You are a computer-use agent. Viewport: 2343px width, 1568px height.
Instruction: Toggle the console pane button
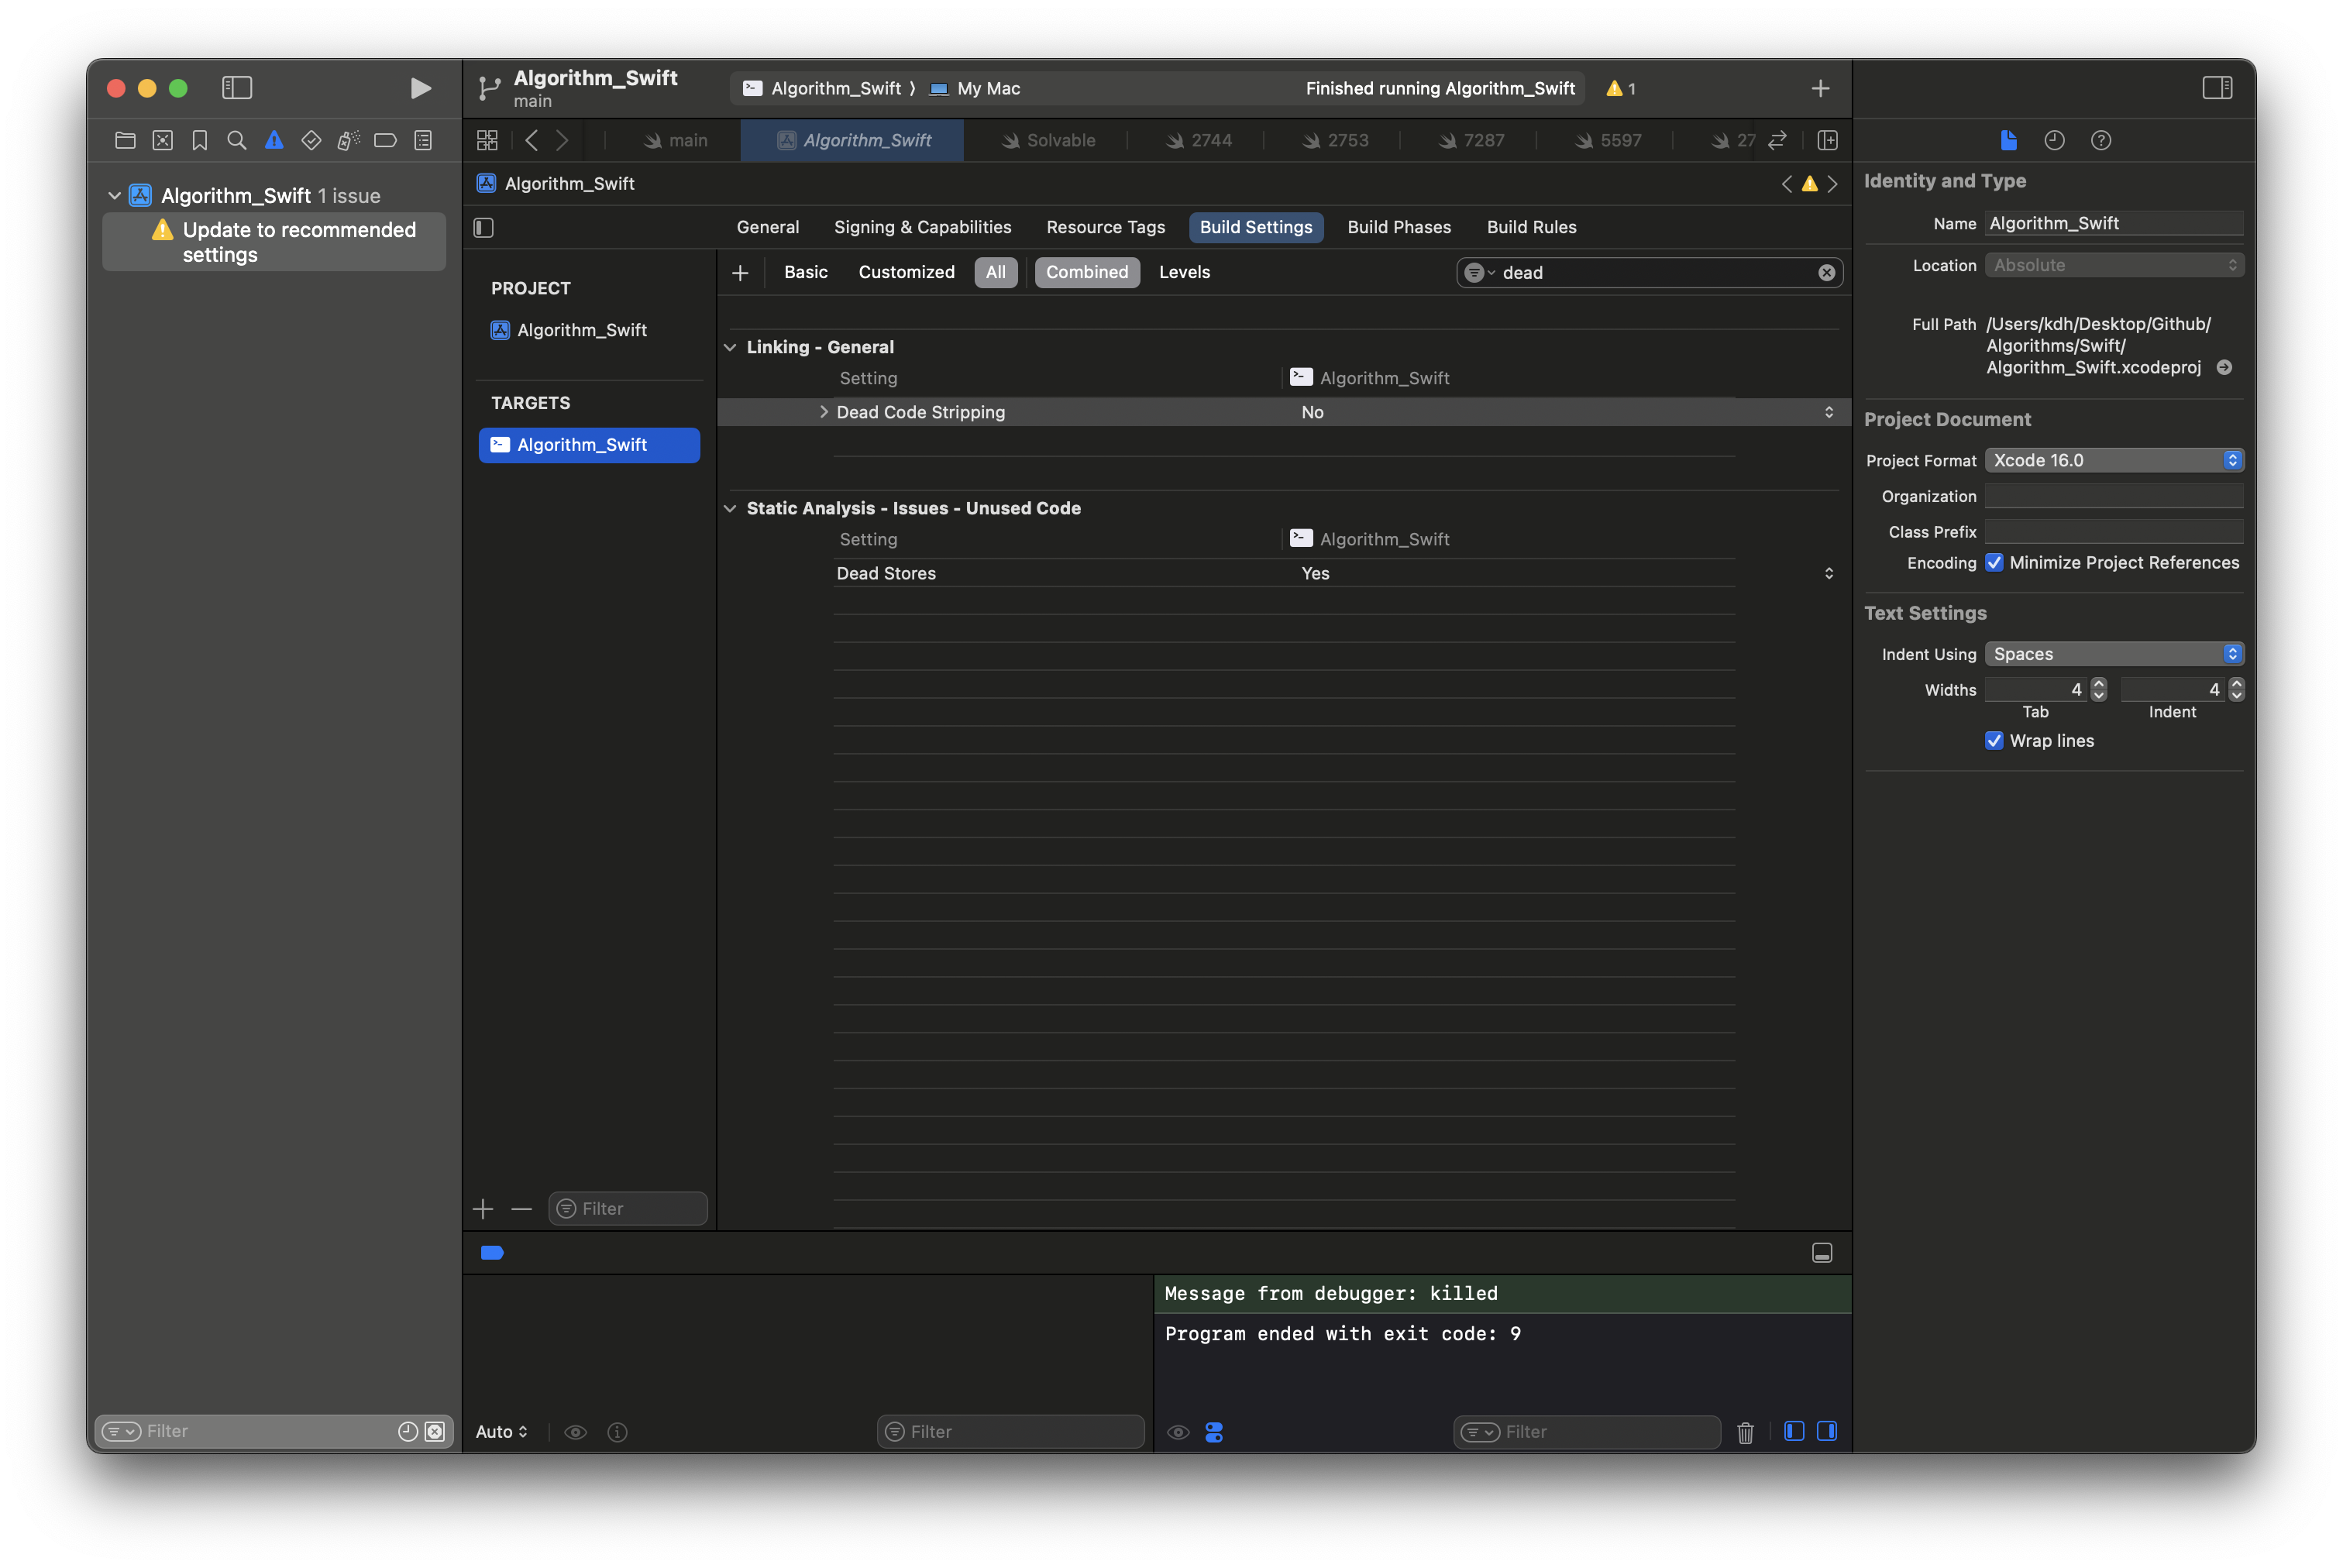(1827, 1431)
